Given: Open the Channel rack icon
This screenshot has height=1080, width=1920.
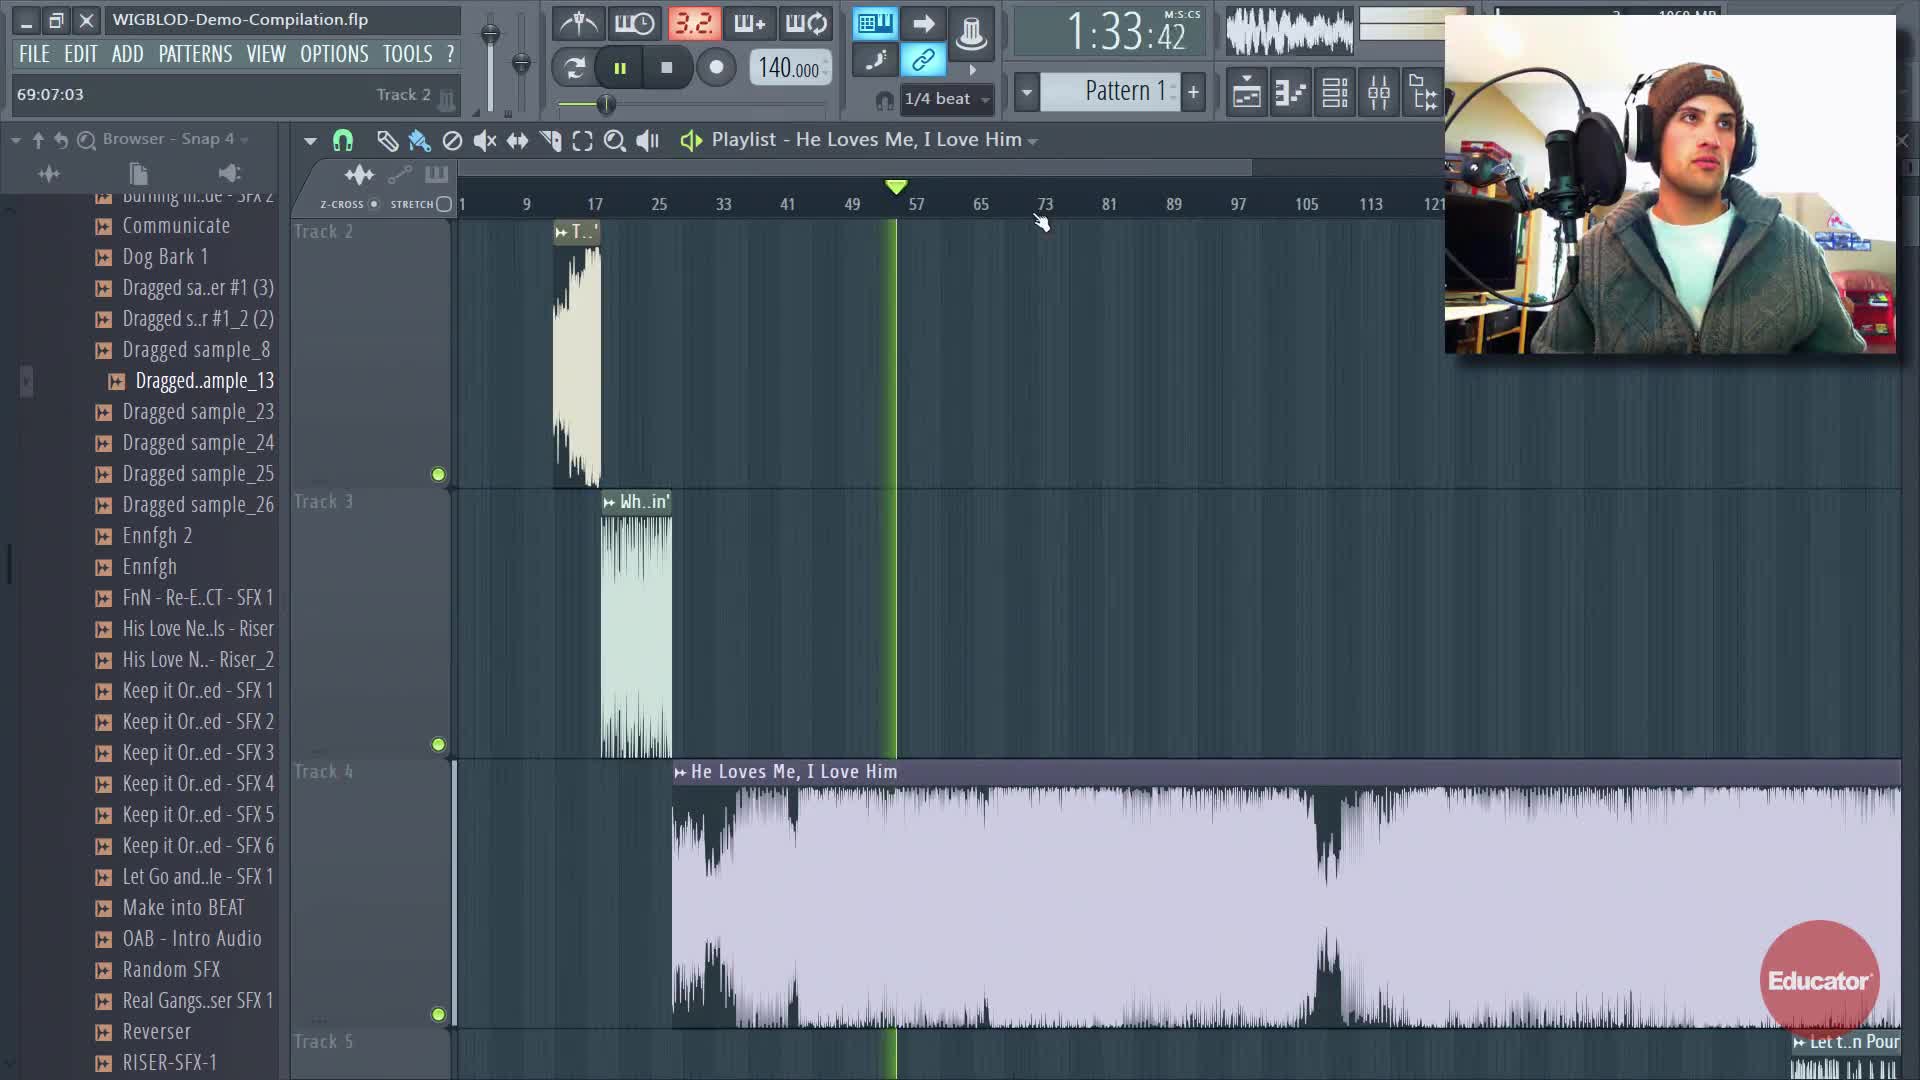Looking at the screenshot, I should [1335, 93].
